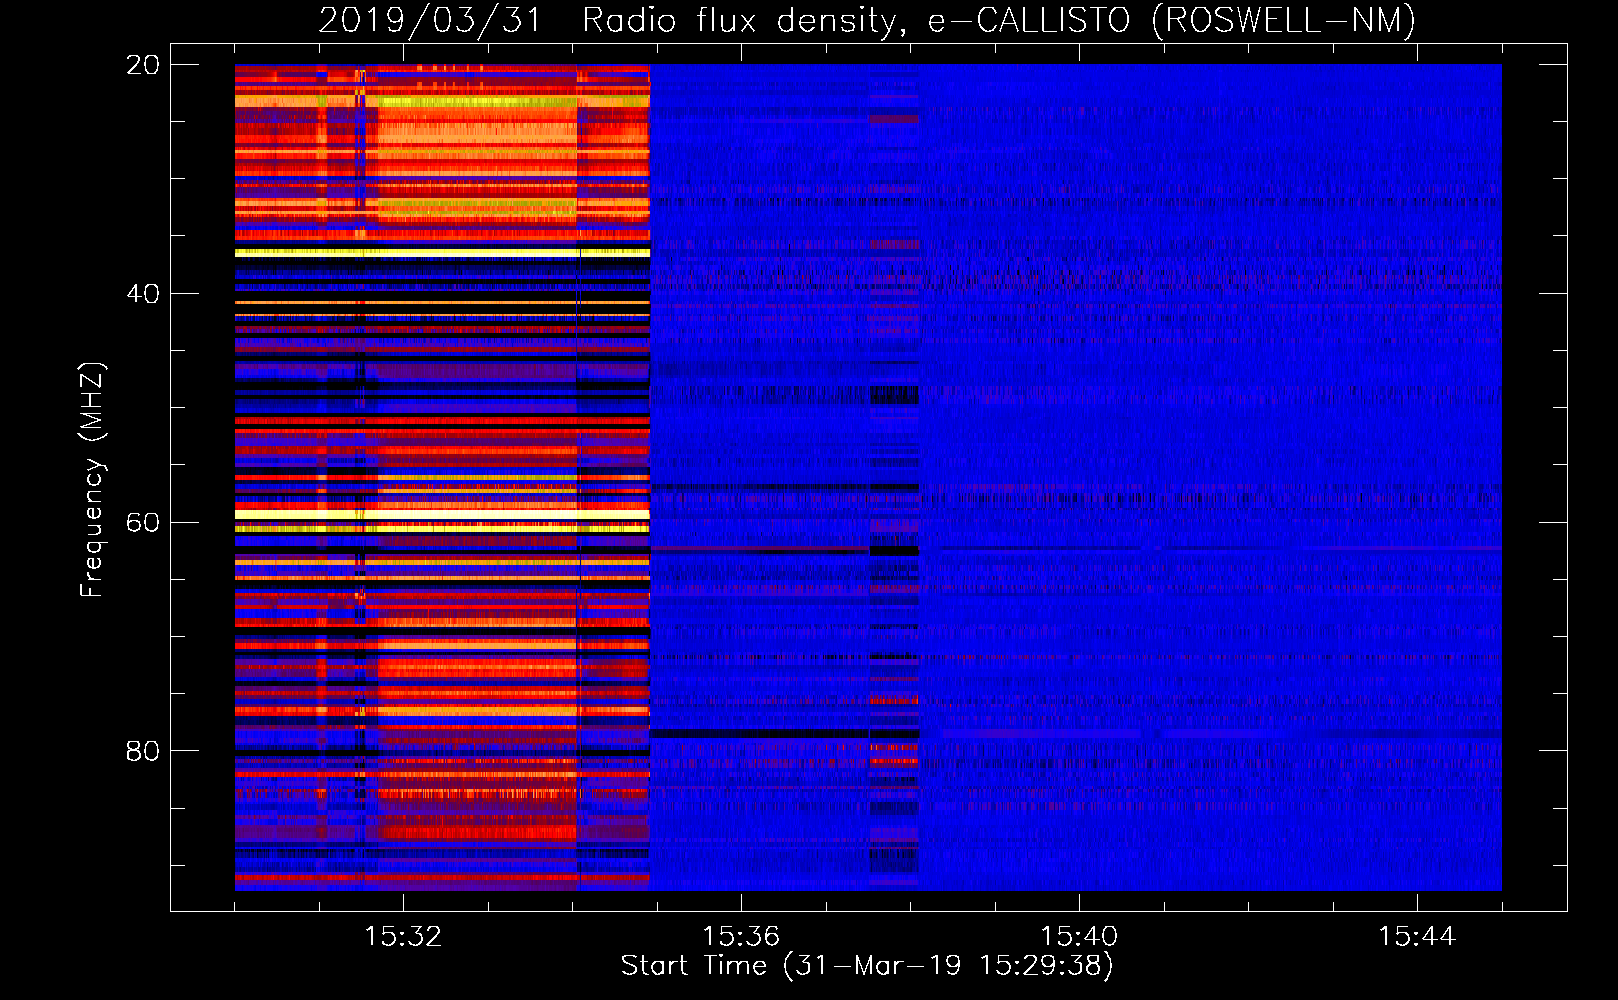Screen dimensions: 1618x1000
Task: Click the 15:32 time tick label
Action: pos(403,936)
